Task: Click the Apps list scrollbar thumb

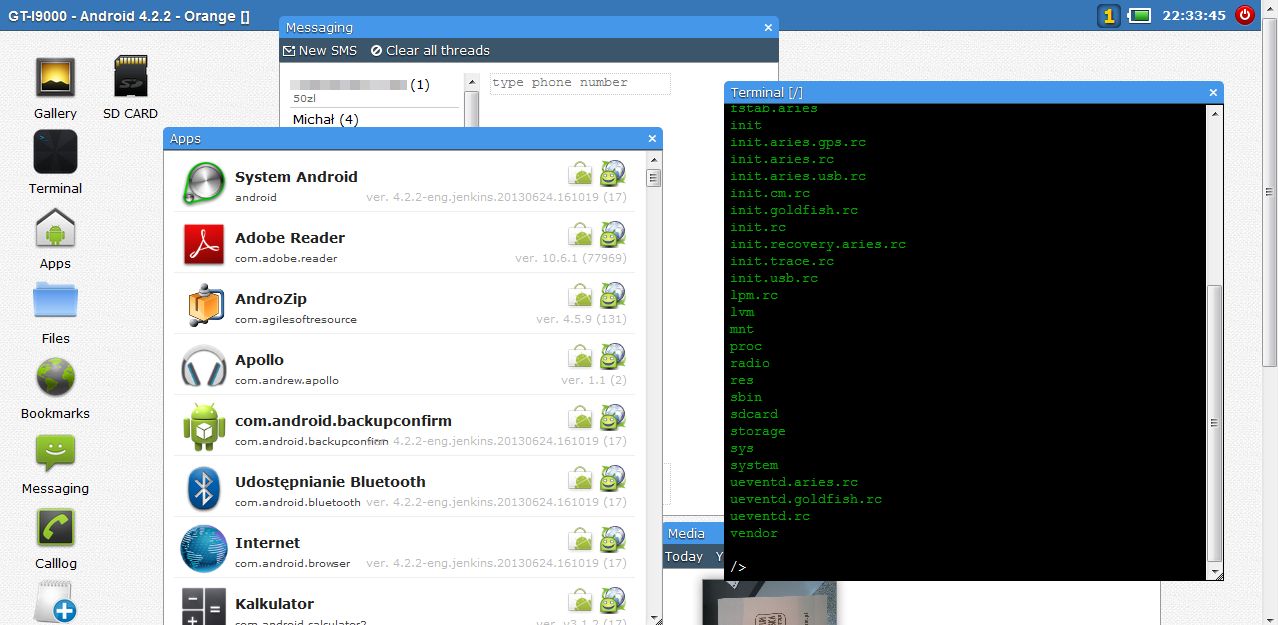Action: [654, 178]
